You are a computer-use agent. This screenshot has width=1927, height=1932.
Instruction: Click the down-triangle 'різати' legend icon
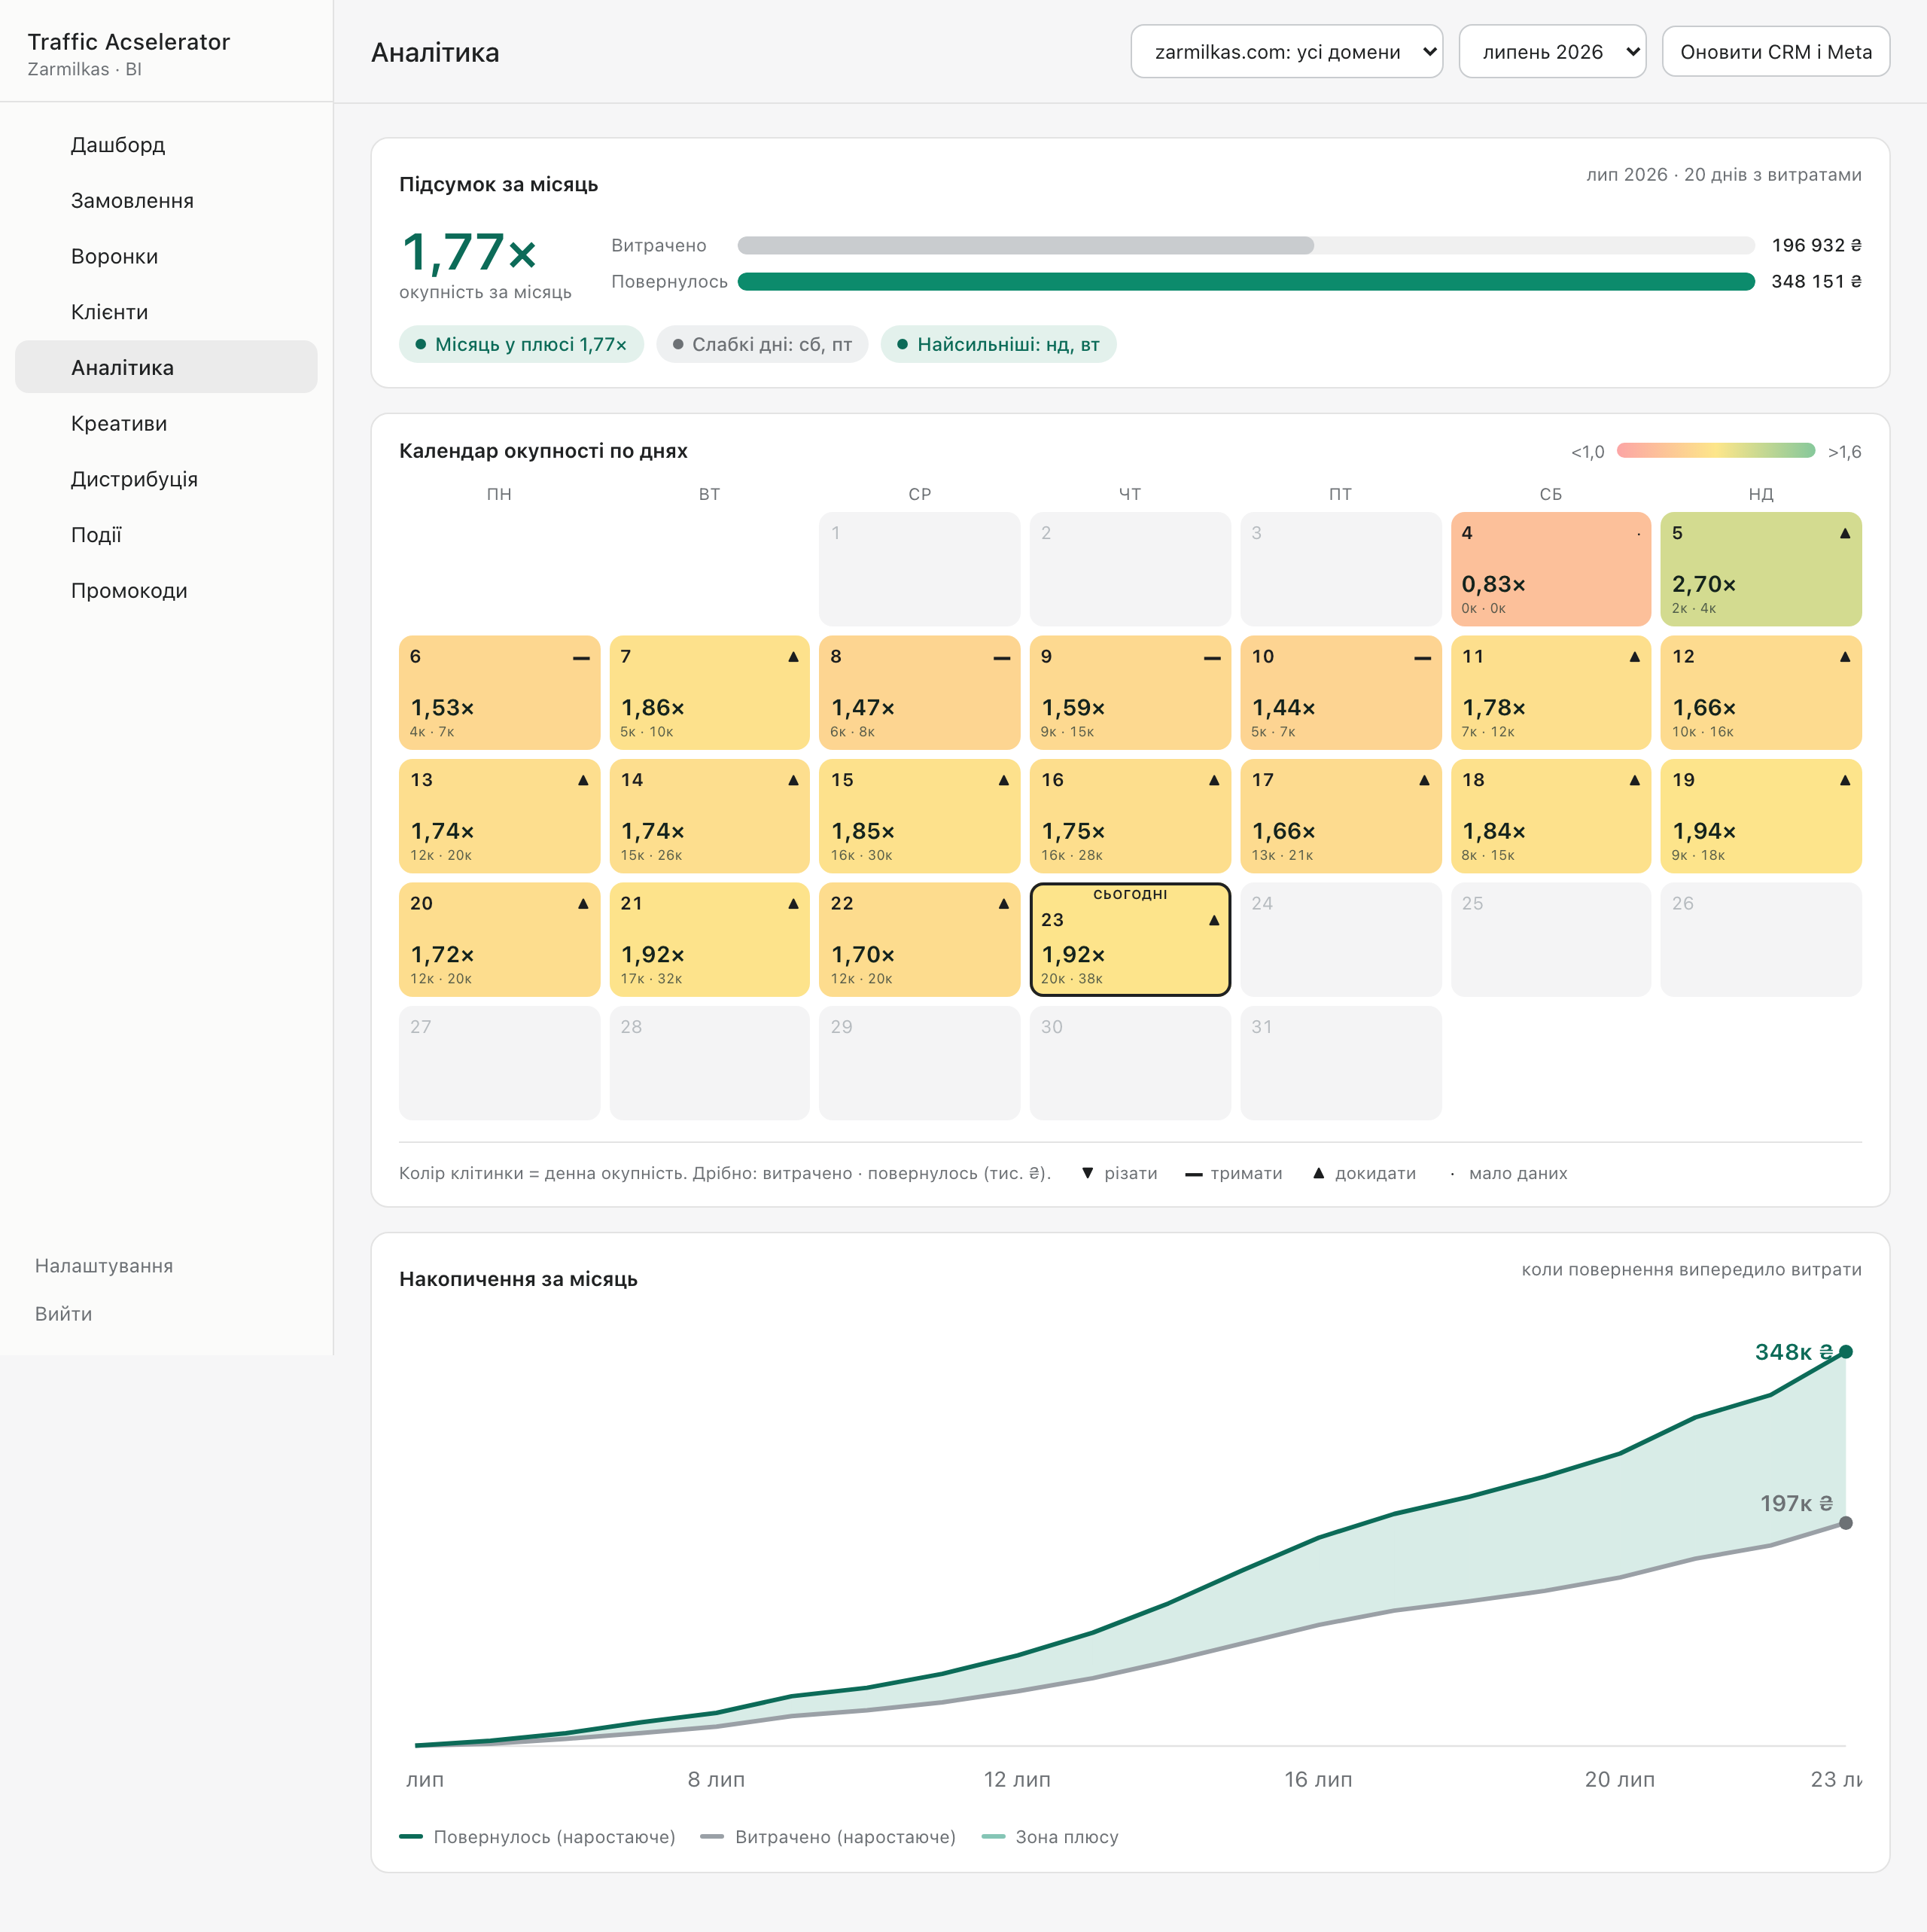(x=1088, y=1173)
